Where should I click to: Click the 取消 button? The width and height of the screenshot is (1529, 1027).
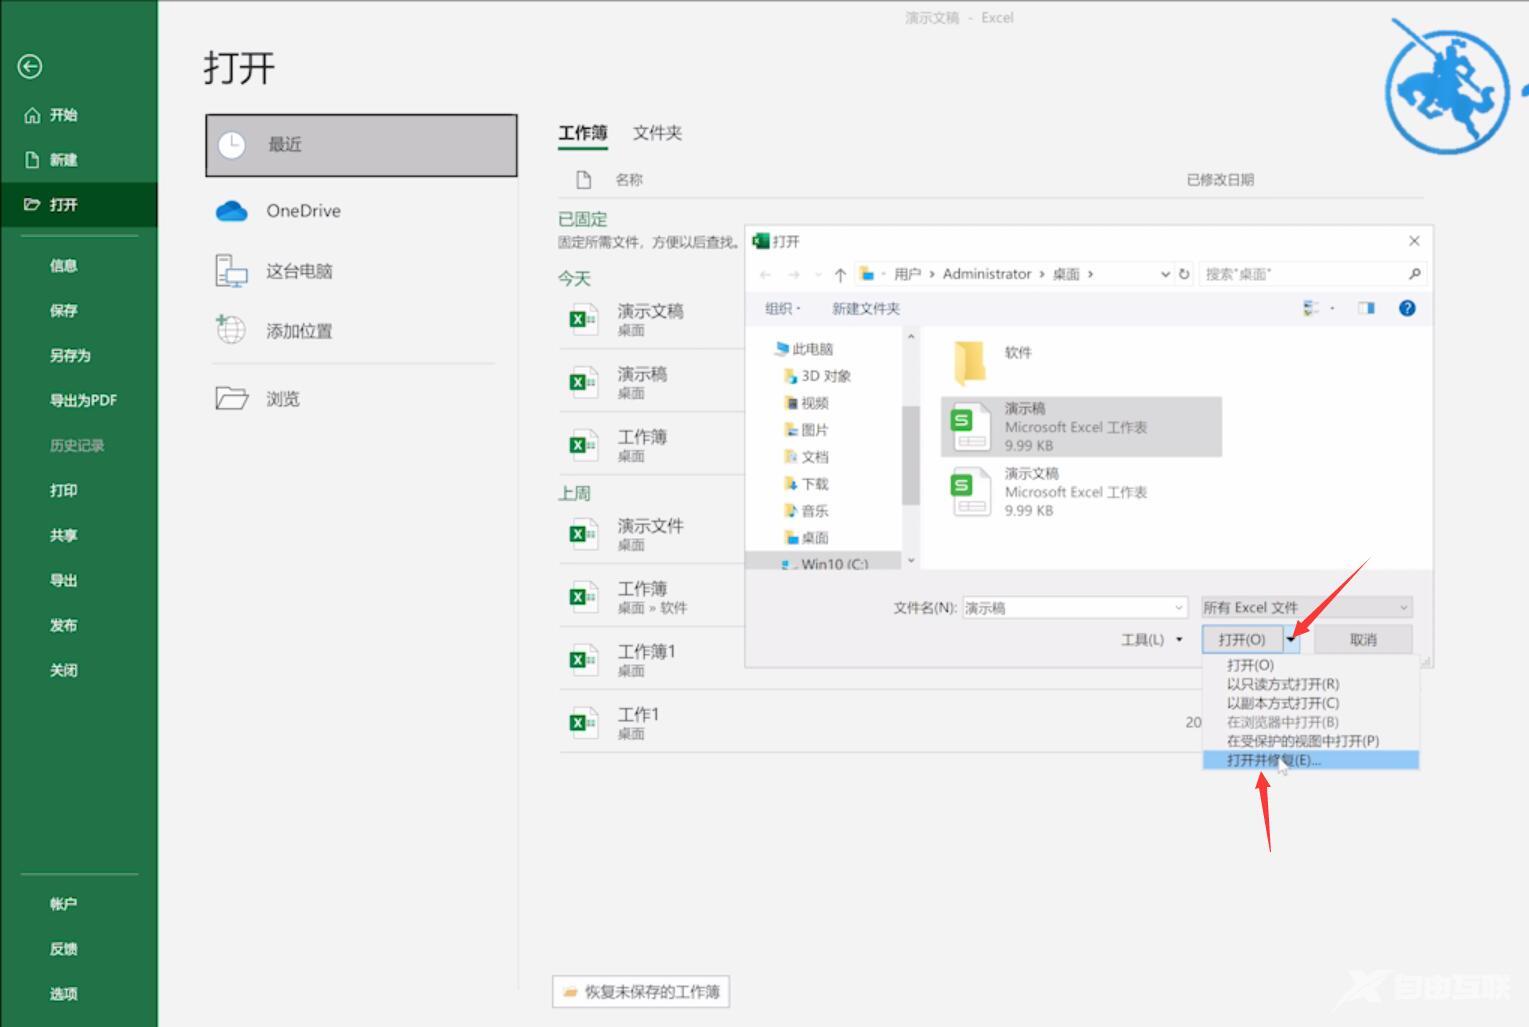(x=1363, y=640)
